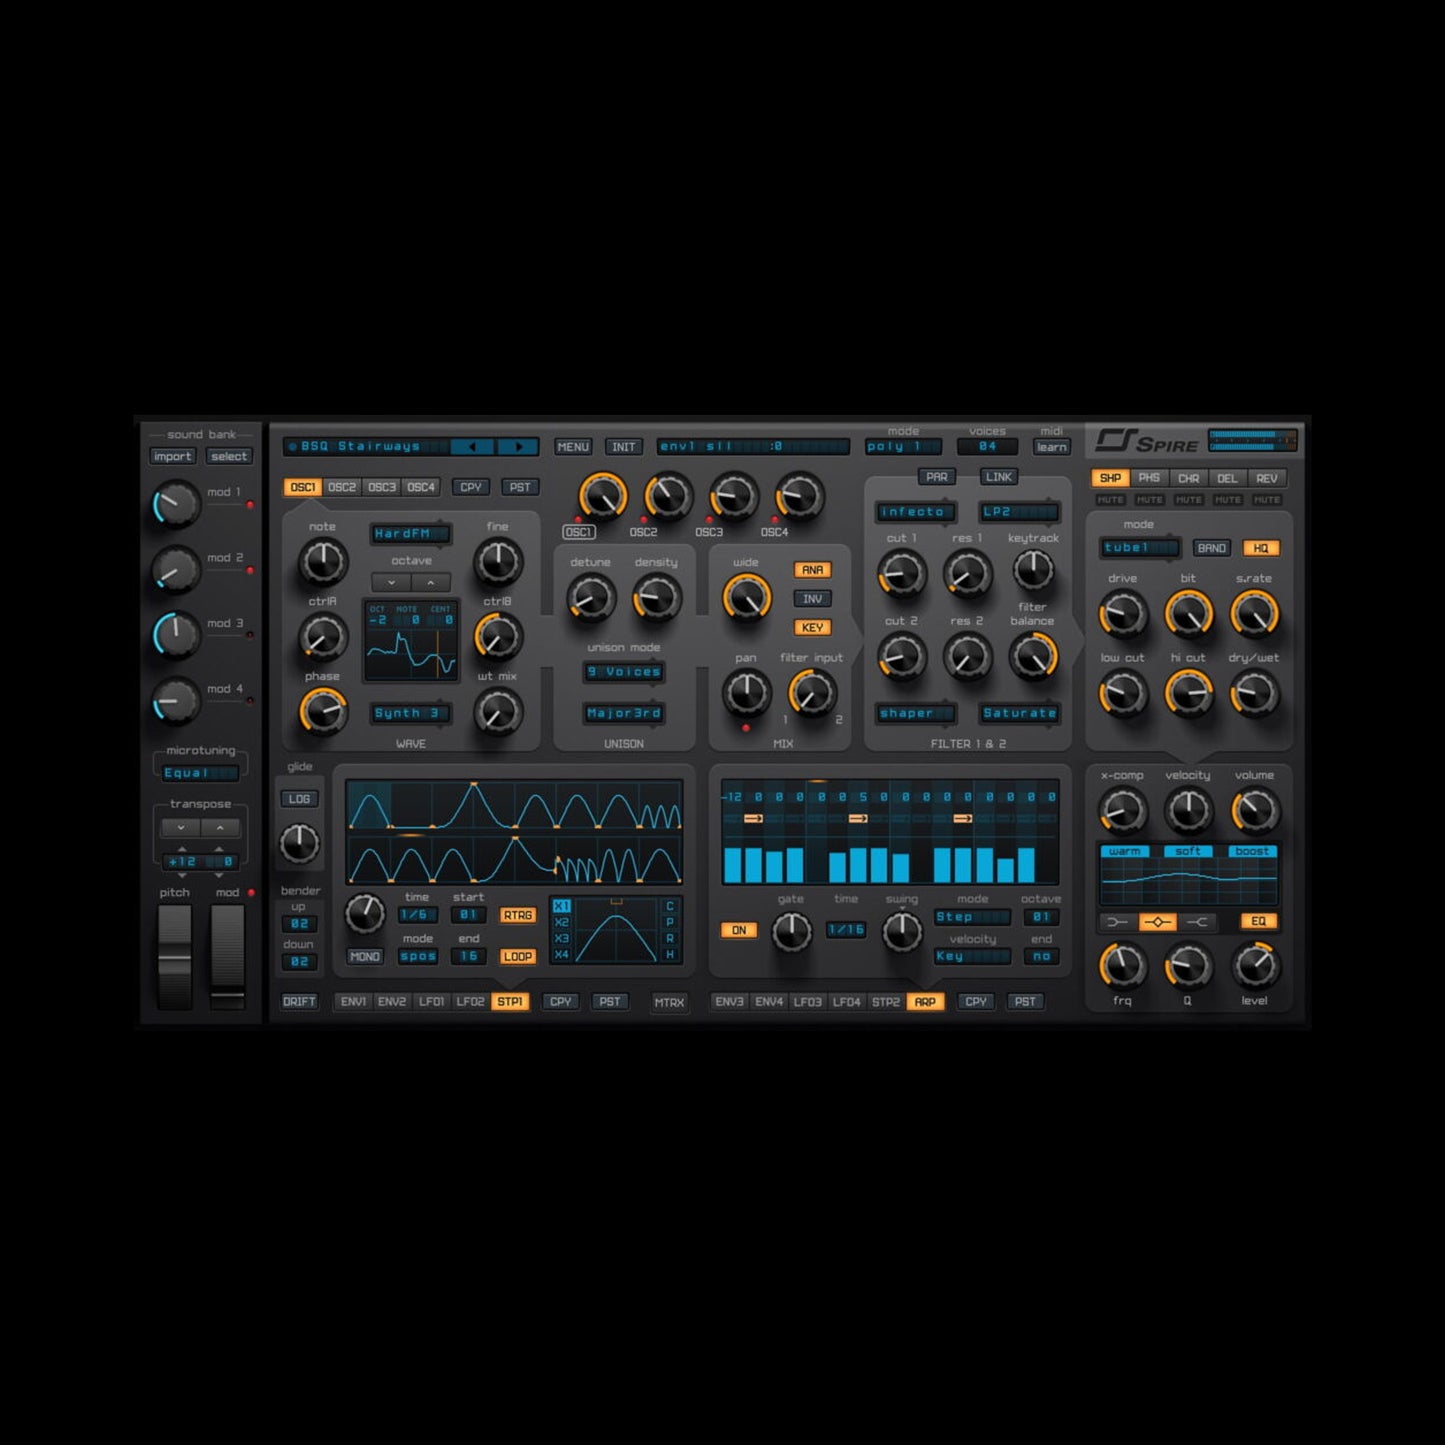Click the R button in stepper
This screenshot has height=1445, width=1445.
pyautogui.click(x=670, y=938)
